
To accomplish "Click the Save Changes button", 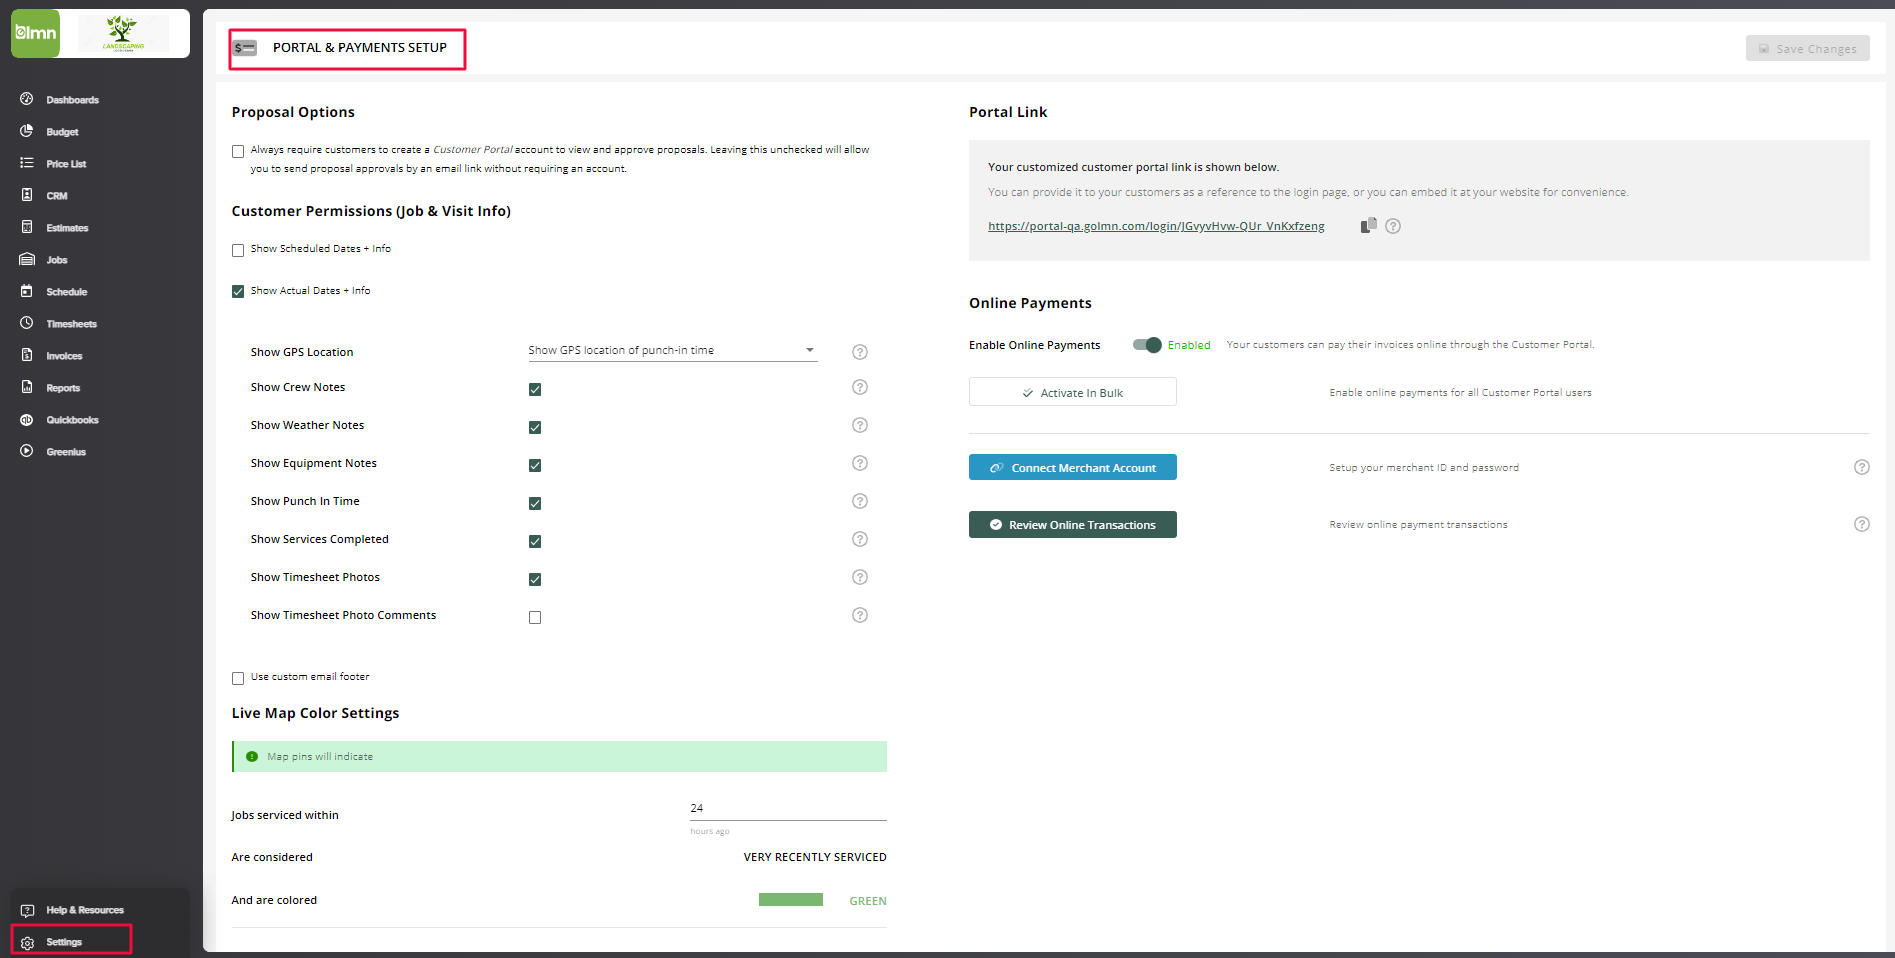I will (x=1807, y=48).
